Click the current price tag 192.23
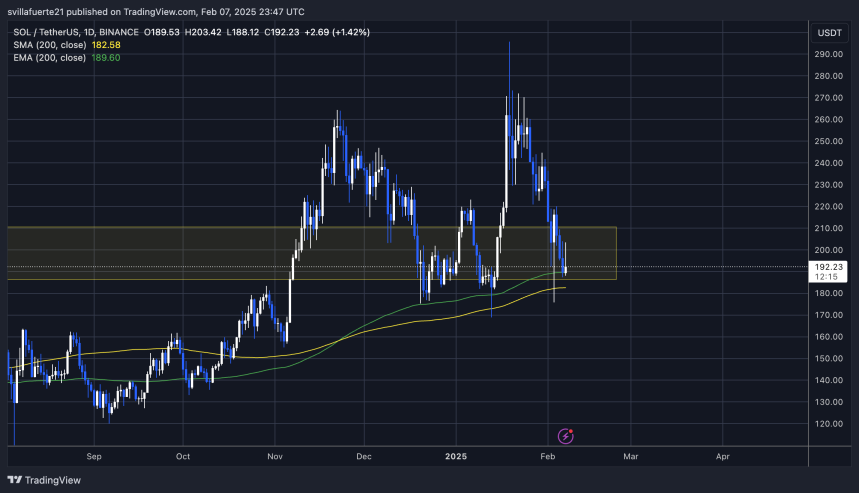Image resolution: width=859 pixels, height=493 pixels. tap(828, 271)
